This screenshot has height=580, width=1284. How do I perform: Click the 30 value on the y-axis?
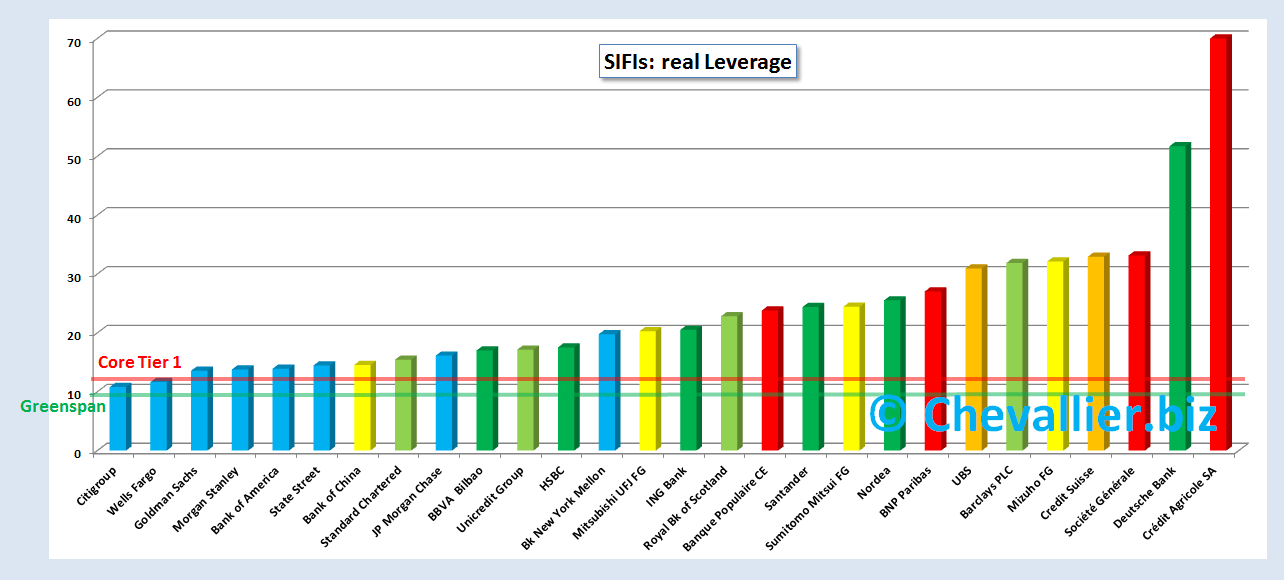point(73,276)
